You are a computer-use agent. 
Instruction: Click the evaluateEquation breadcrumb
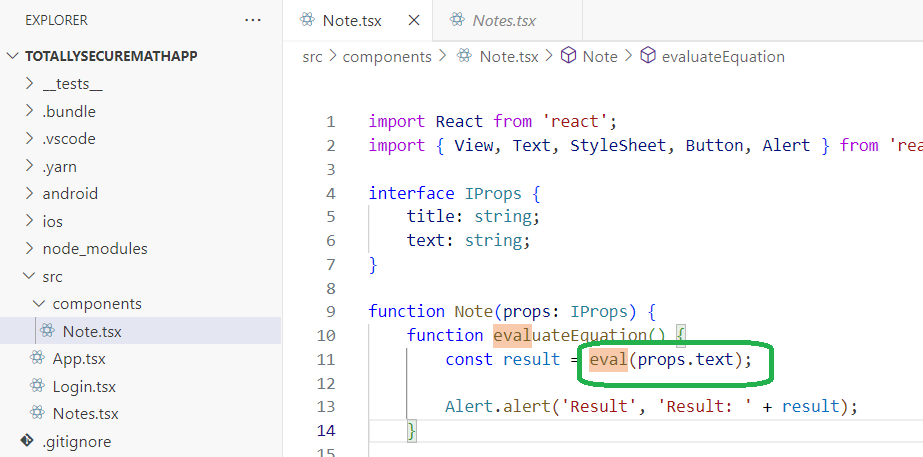tap(723, 57)
